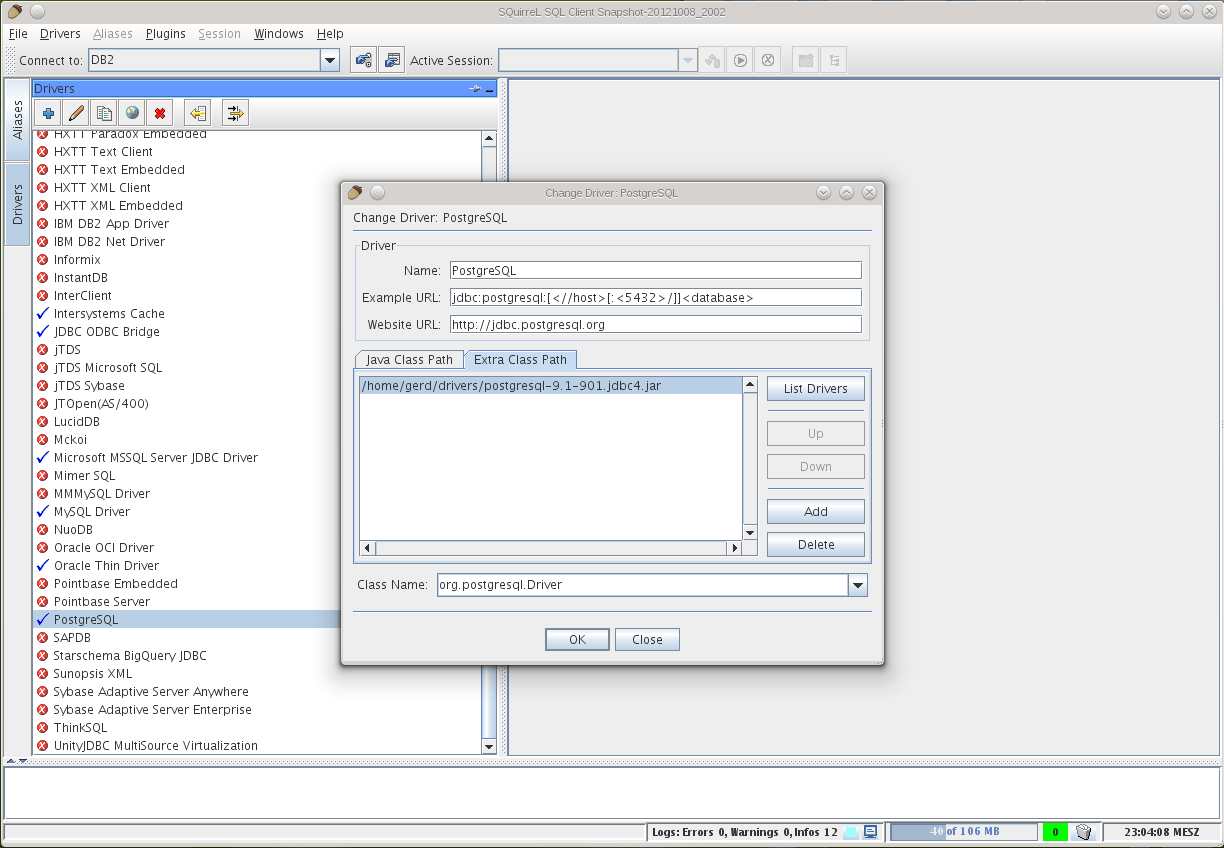1224x848 pixels.
Task: Click the memory usage bar showing 40 of 106 MB
Action: pyautogui.click(x=963, y=831)
